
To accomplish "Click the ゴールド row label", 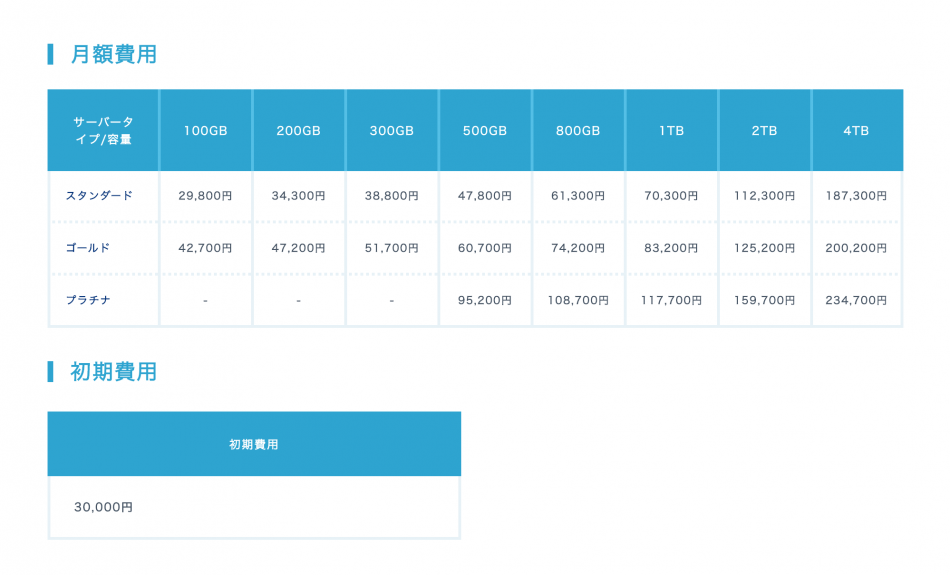I will [88, 248].
